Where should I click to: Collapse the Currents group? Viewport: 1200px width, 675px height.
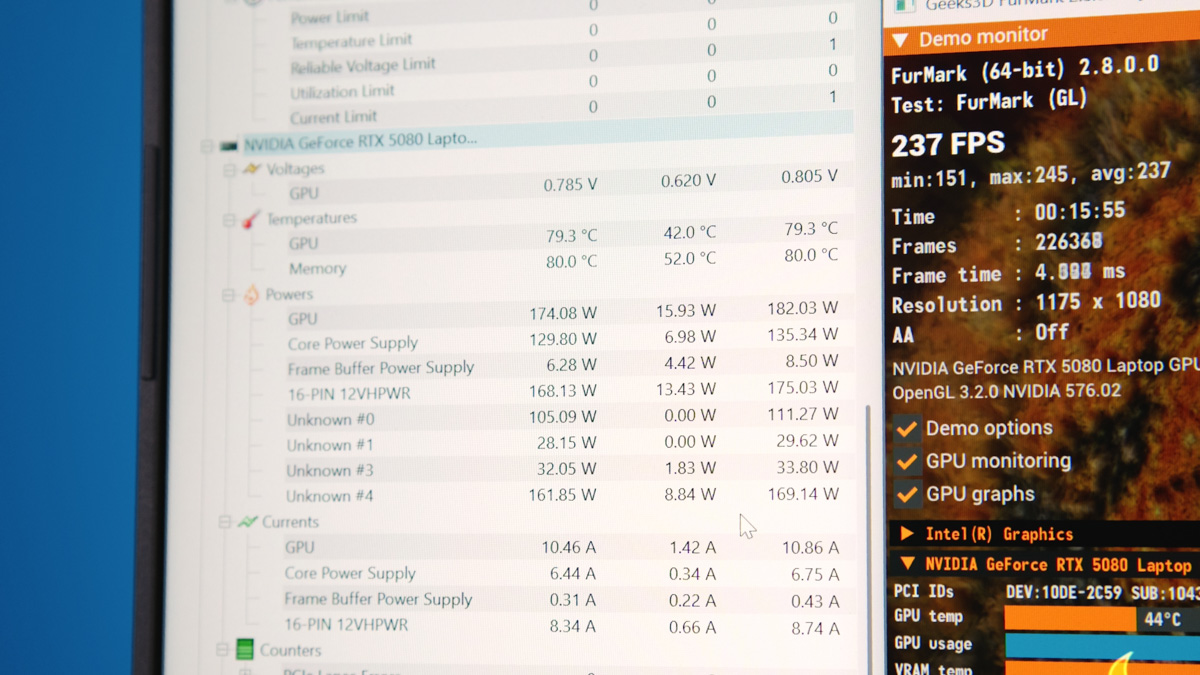point(224,523)
